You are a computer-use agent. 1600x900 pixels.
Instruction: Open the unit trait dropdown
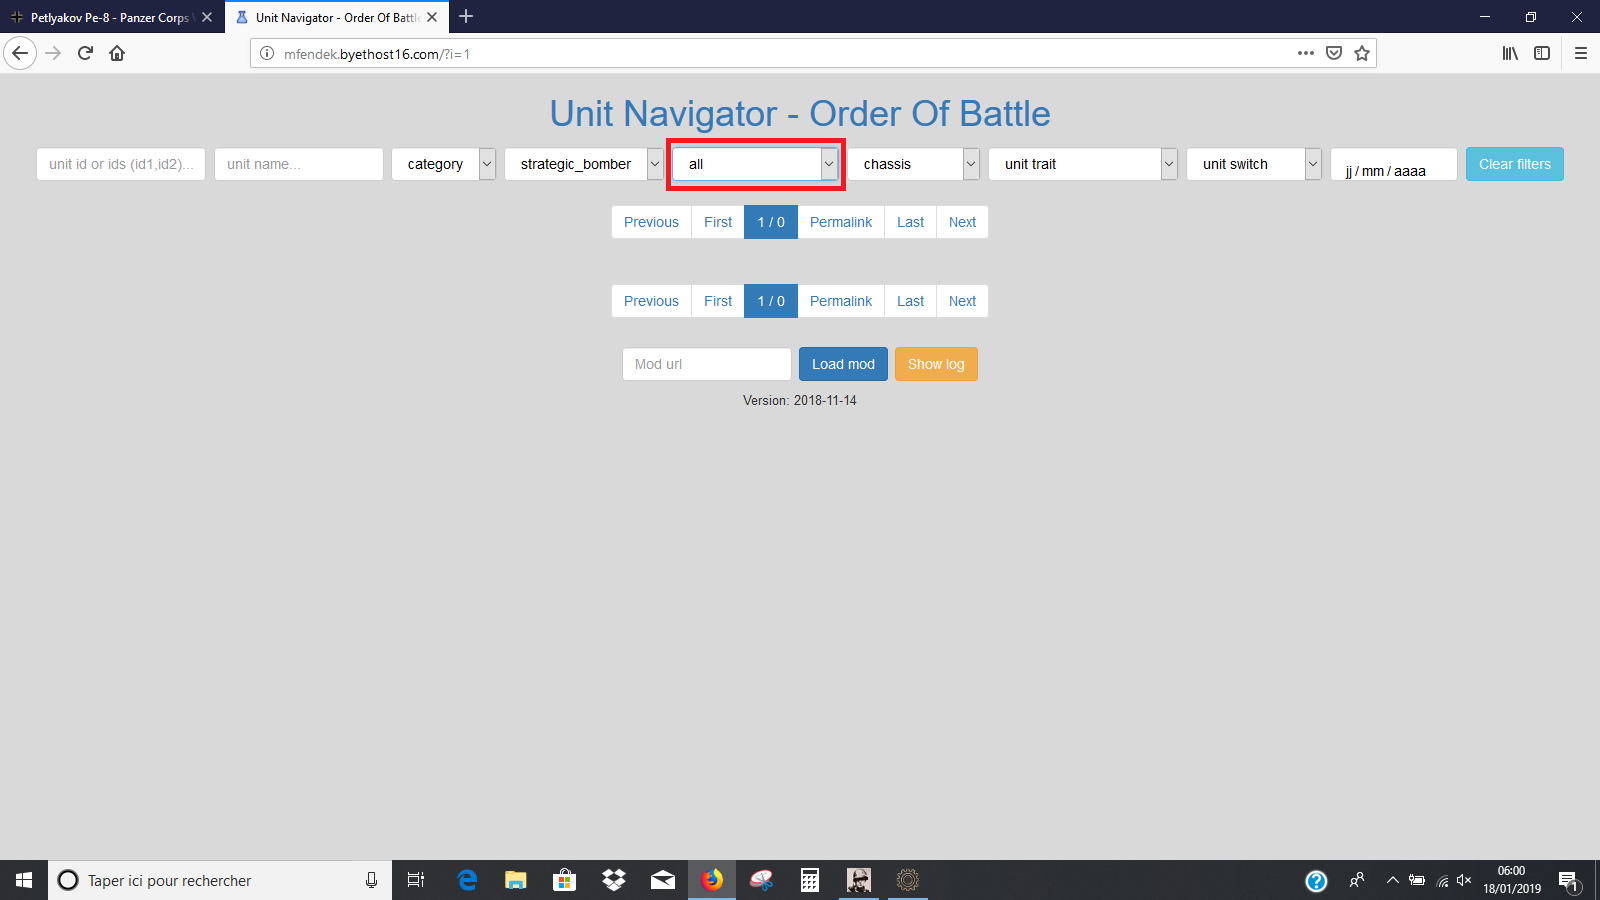click(x=1083, y=164)
